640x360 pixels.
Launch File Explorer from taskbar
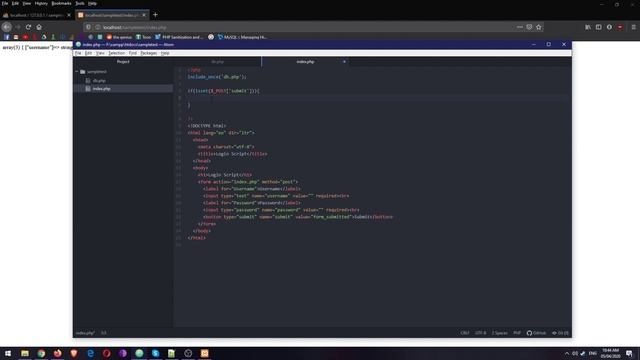click(25, 353)
